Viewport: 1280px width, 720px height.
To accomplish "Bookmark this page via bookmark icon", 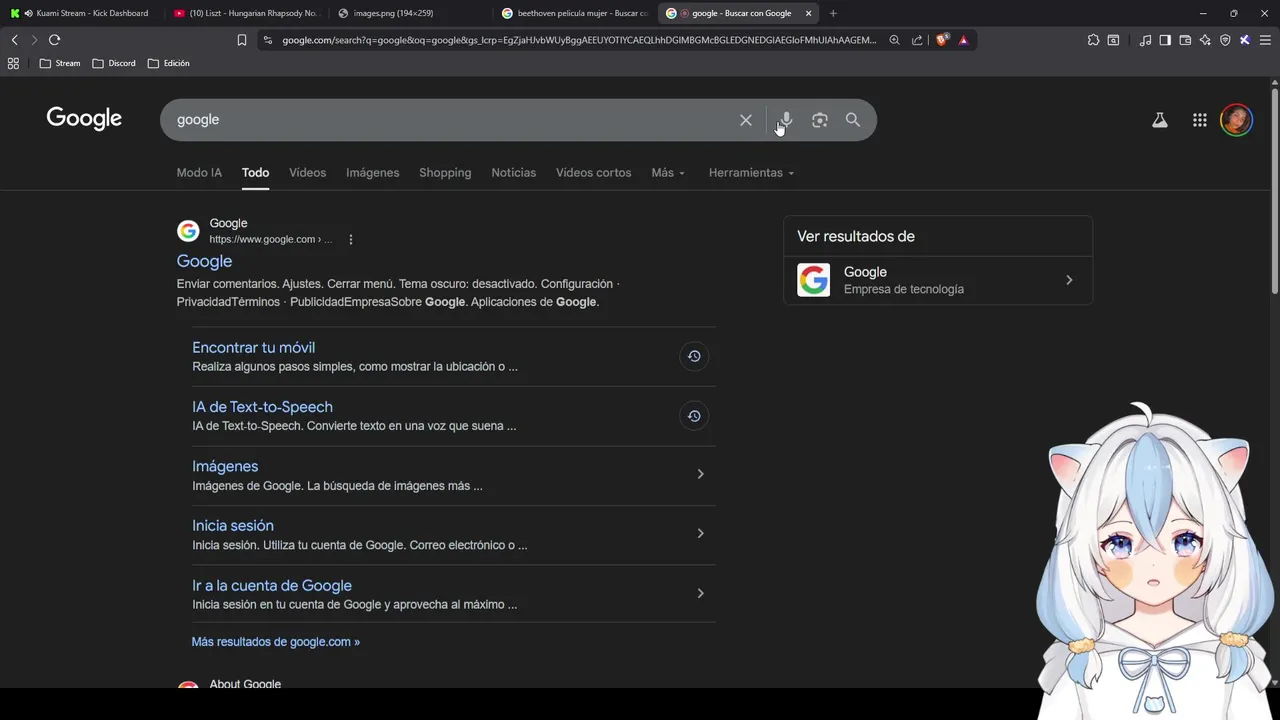I will (x=242, y=40).
